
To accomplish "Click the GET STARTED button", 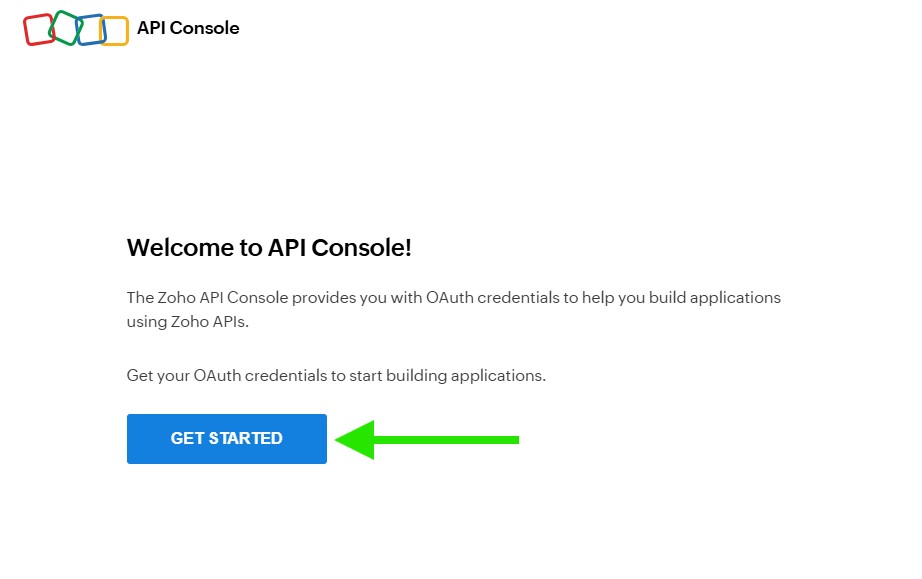I will point(227,439).
